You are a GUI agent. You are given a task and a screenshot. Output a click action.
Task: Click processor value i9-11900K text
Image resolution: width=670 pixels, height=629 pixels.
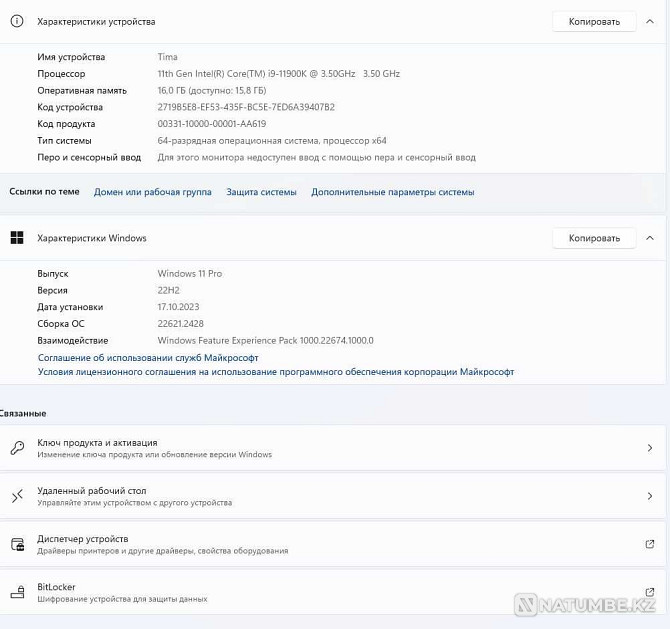coord(278,73)
